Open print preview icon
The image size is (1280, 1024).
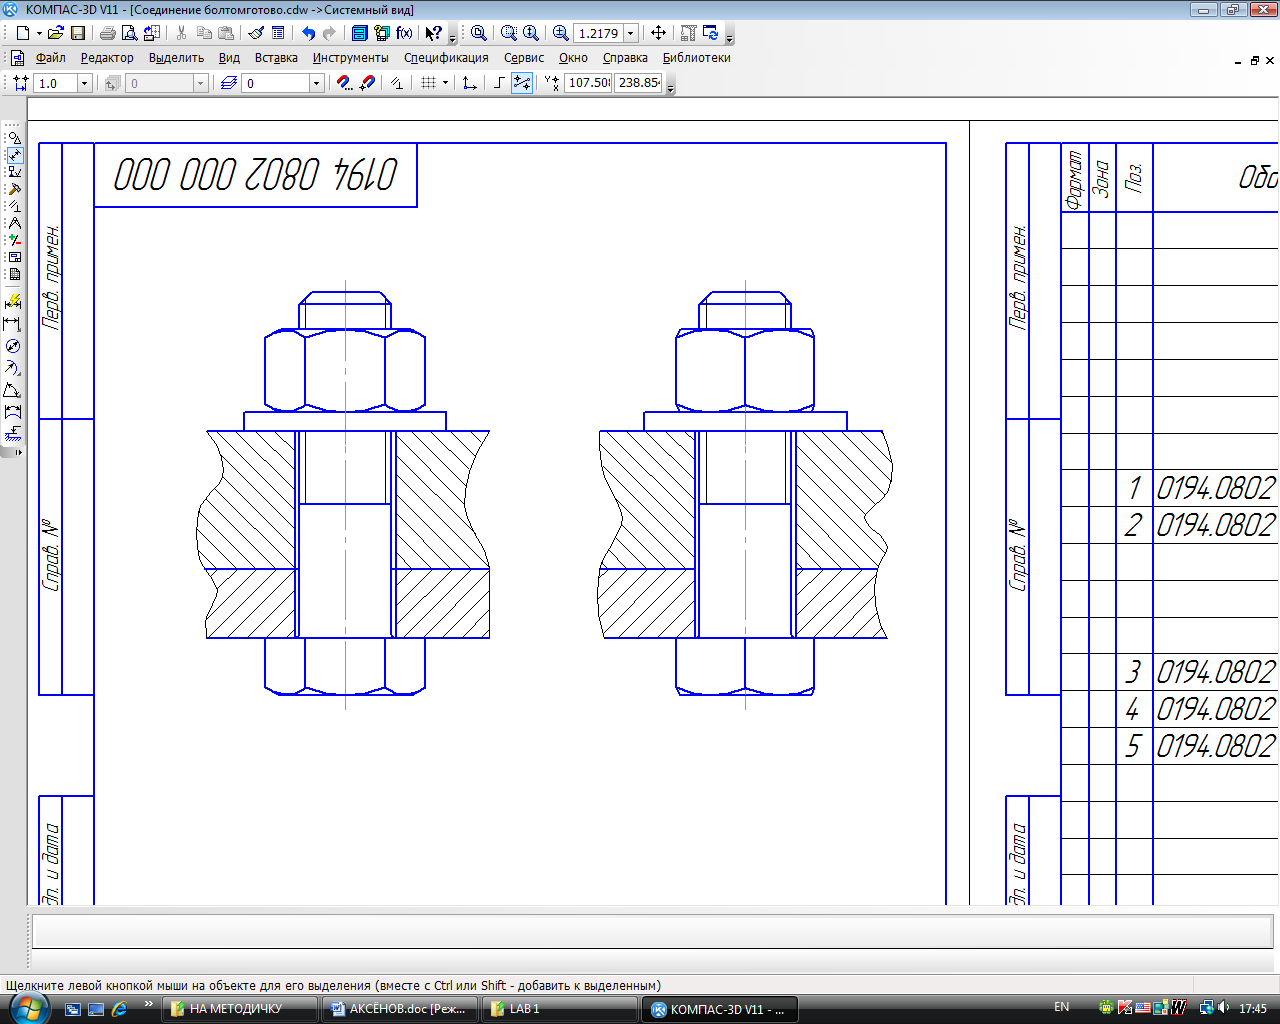[x=129, y=33]
